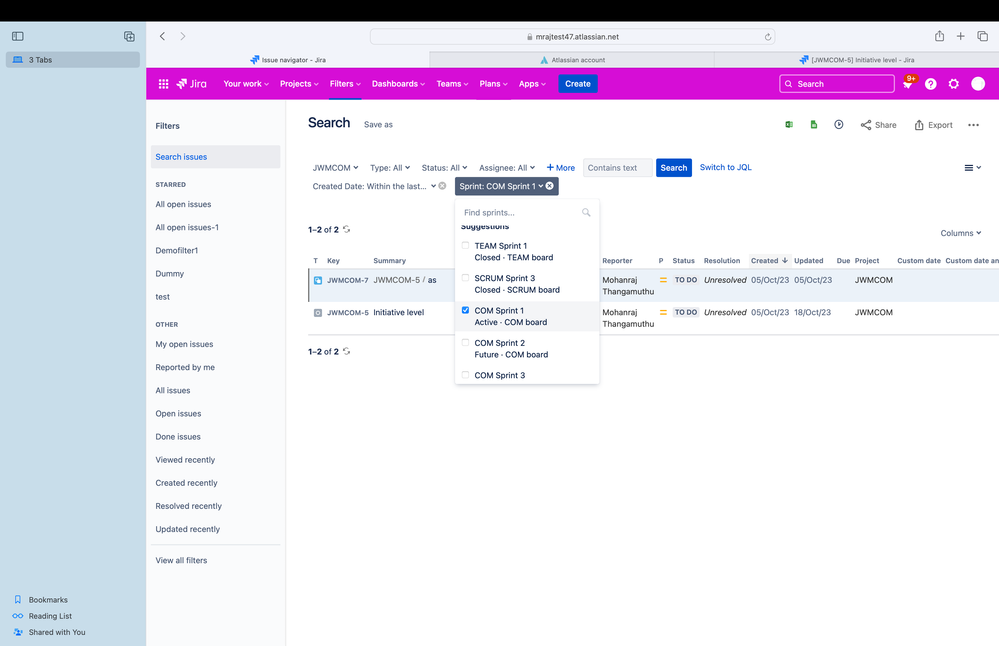Remove the Created Date filter

[442, 186]
